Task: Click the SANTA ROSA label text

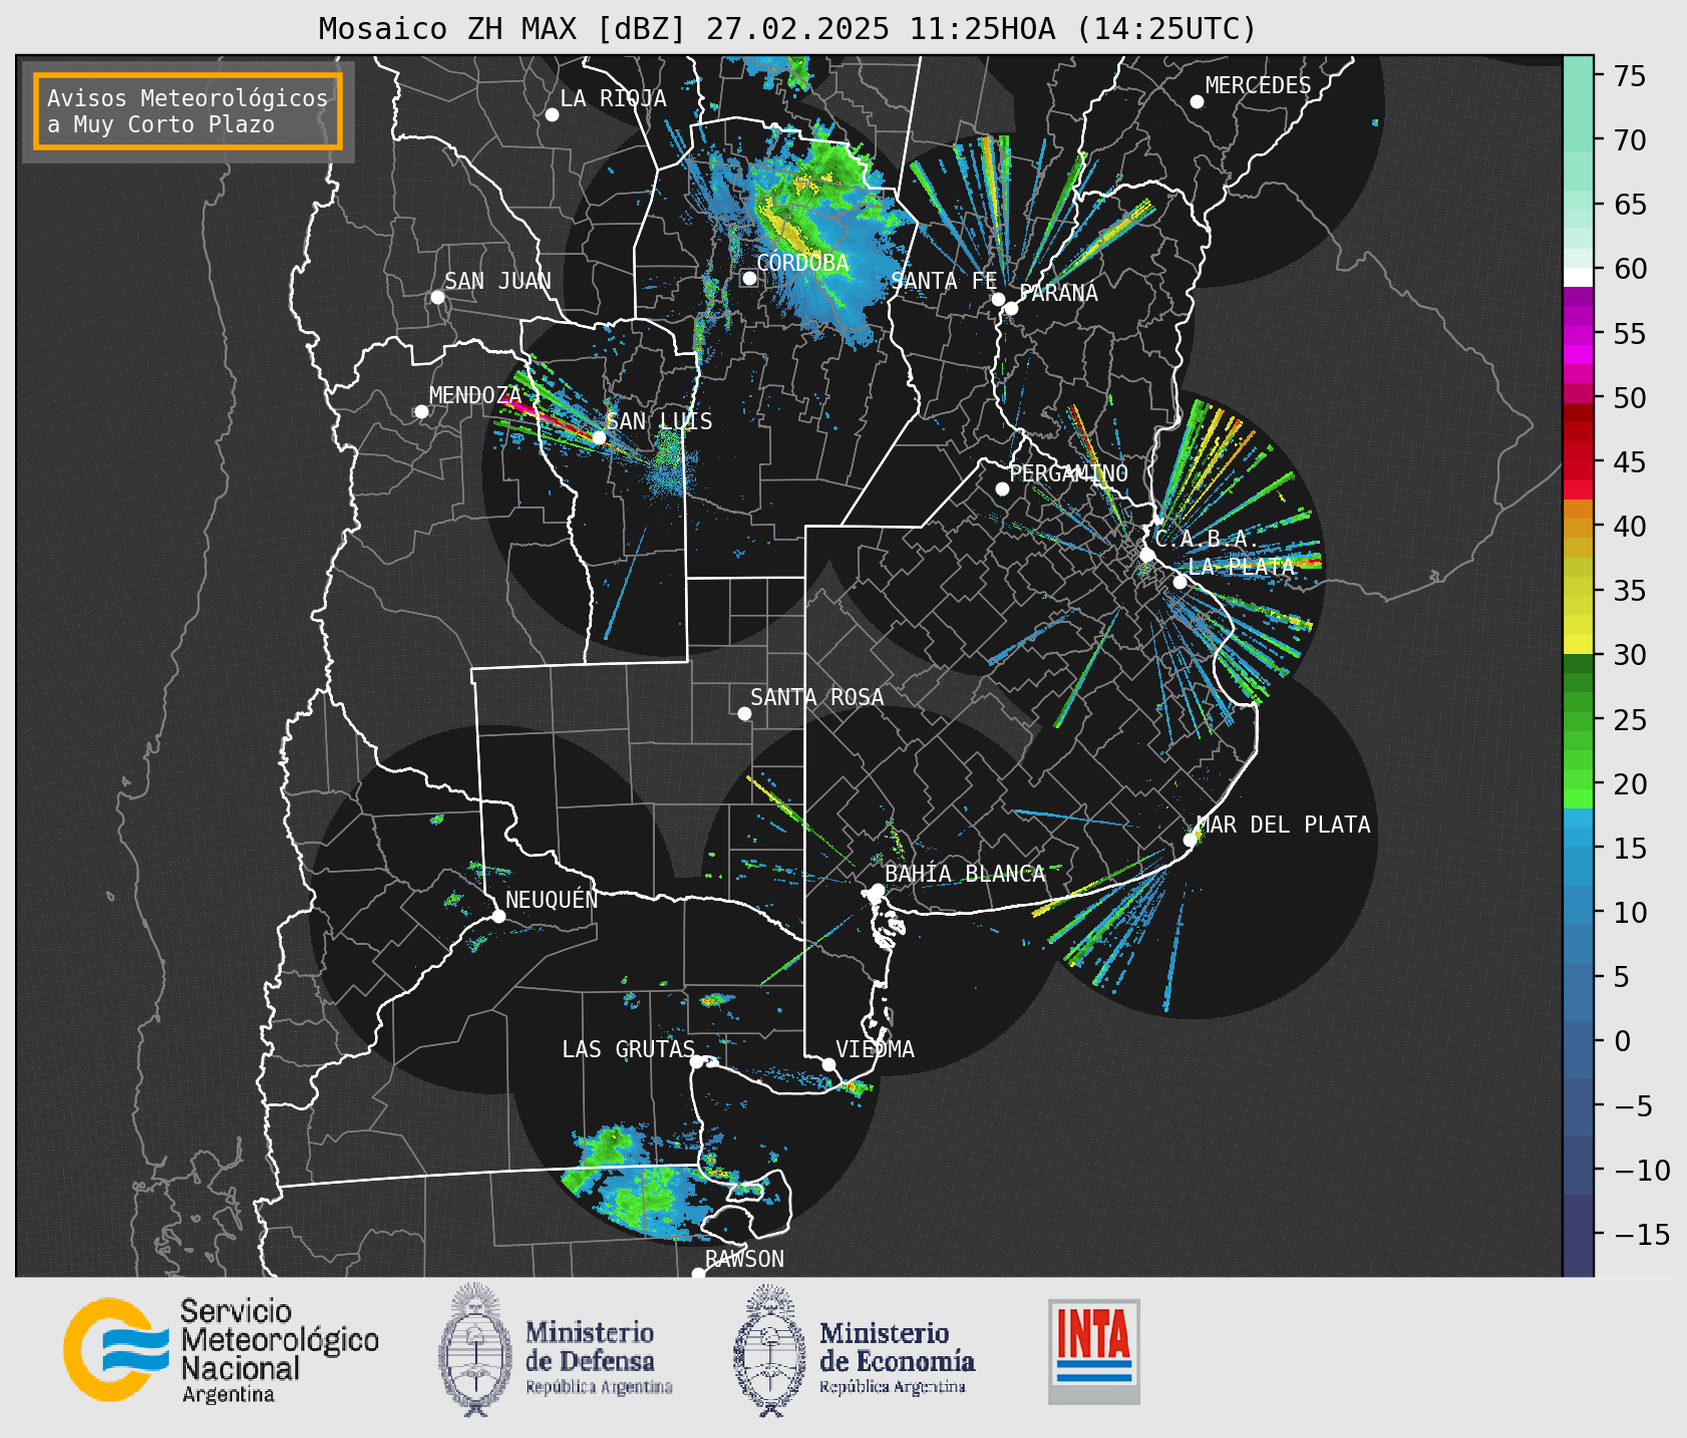Action: (x=817, y=697)
